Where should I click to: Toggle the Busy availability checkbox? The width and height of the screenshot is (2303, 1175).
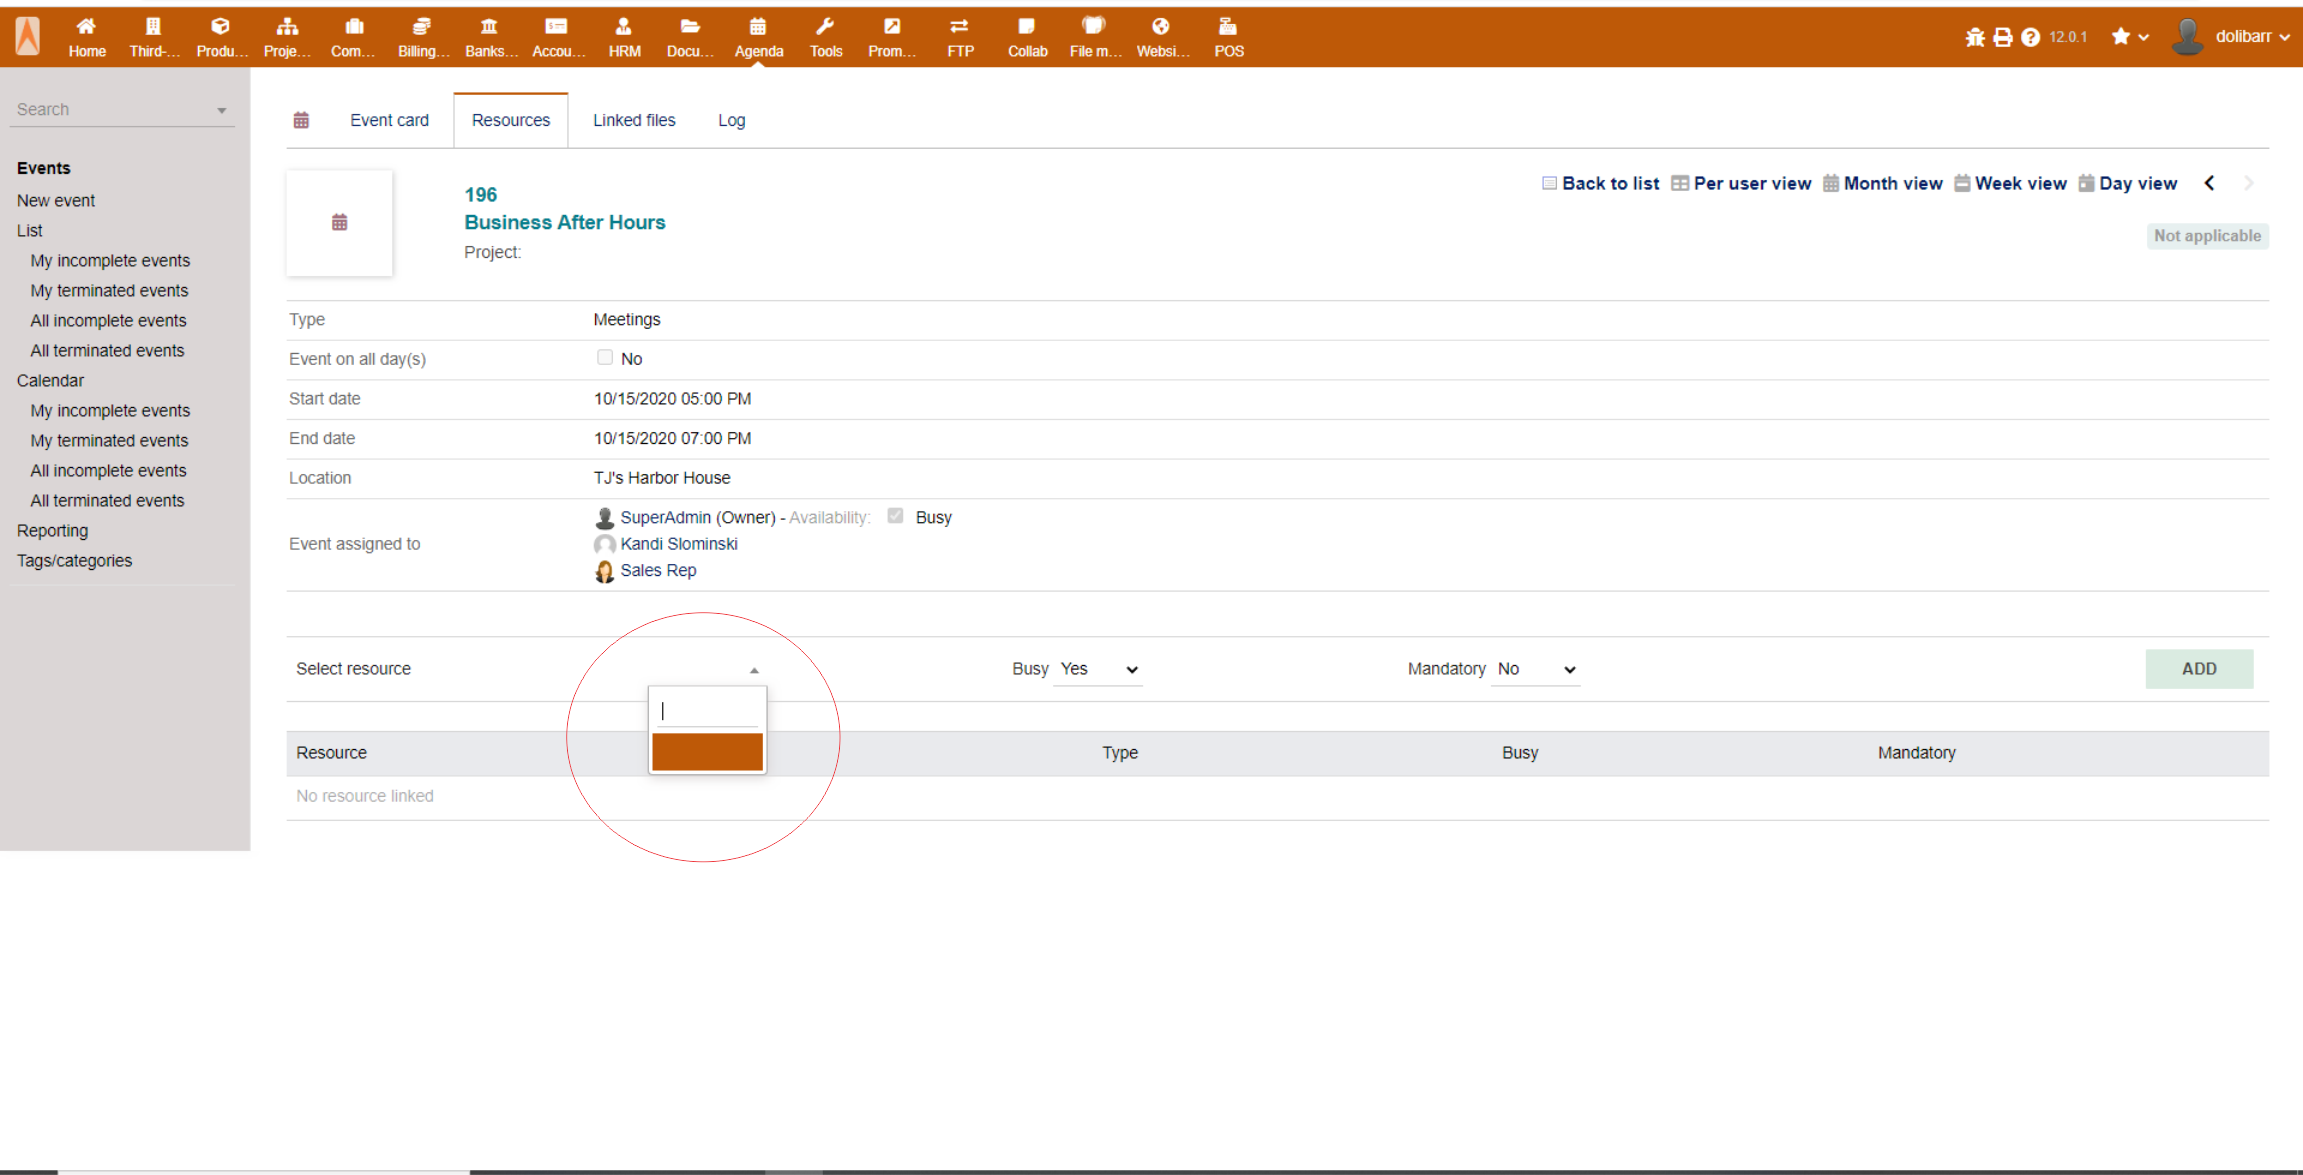click(x=895, y=516)
